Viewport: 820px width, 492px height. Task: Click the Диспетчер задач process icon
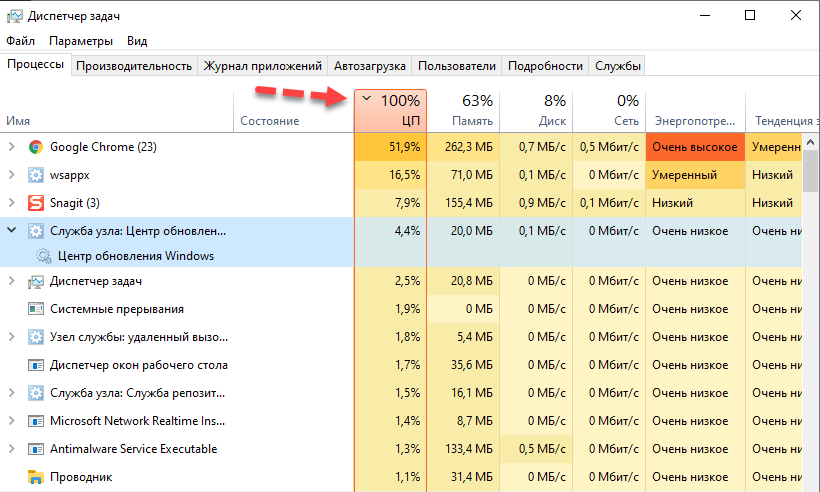click(36, 281)
